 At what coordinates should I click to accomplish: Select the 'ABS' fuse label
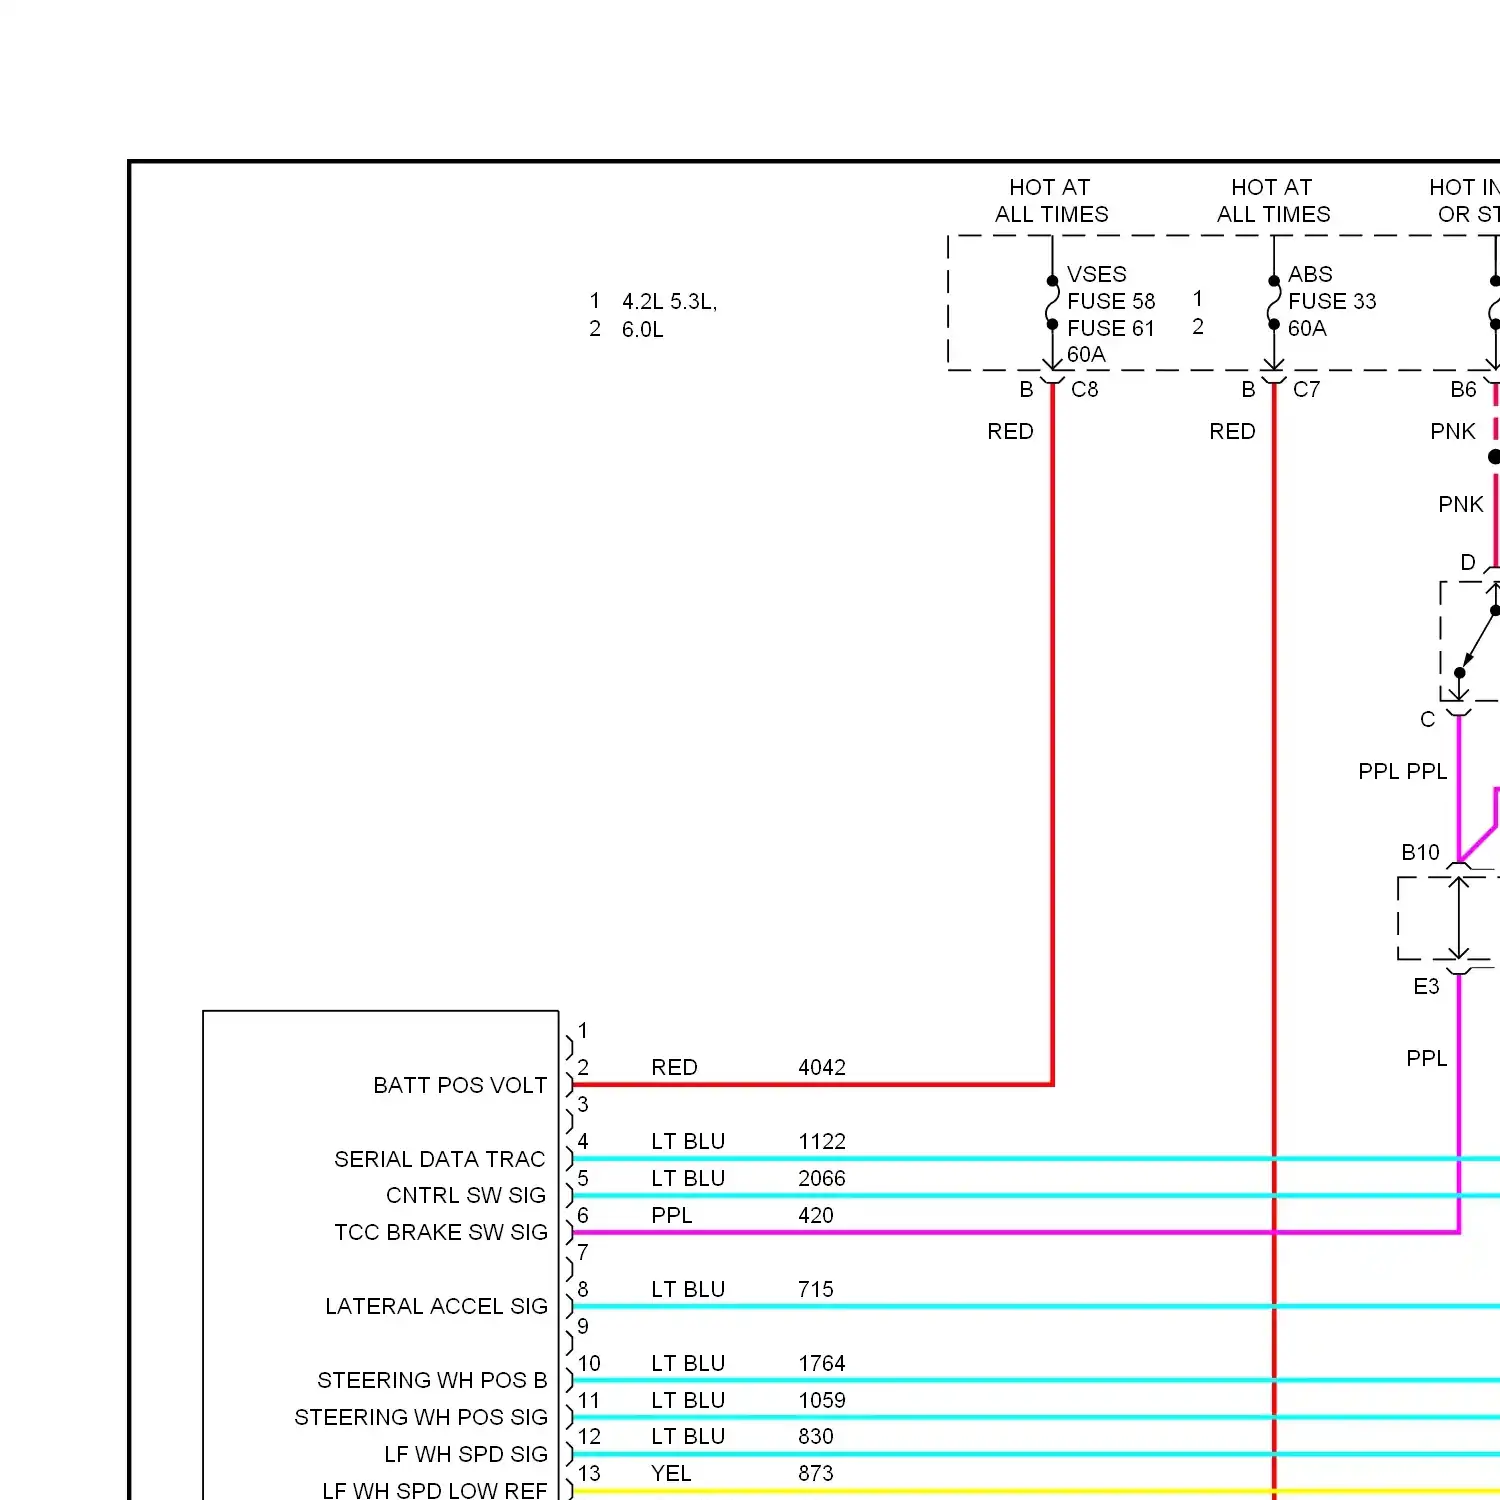(x=1310, y=275)
